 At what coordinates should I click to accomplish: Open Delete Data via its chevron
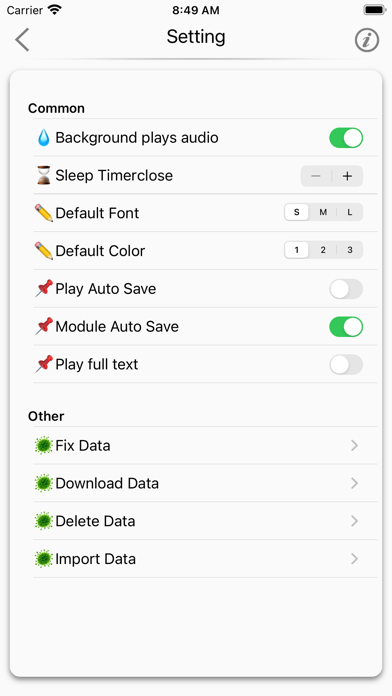click(354, 521)
